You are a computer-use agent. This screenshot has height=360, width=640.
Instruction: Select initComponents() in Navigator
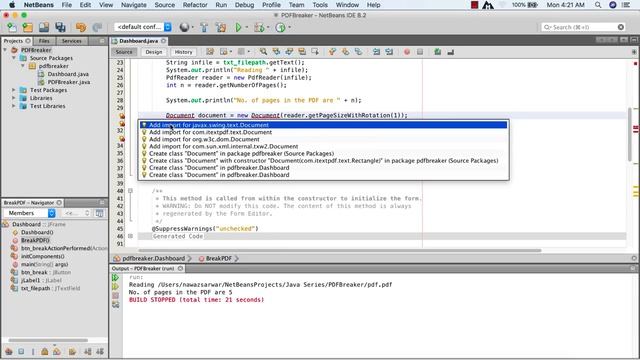tap(42, 256)
